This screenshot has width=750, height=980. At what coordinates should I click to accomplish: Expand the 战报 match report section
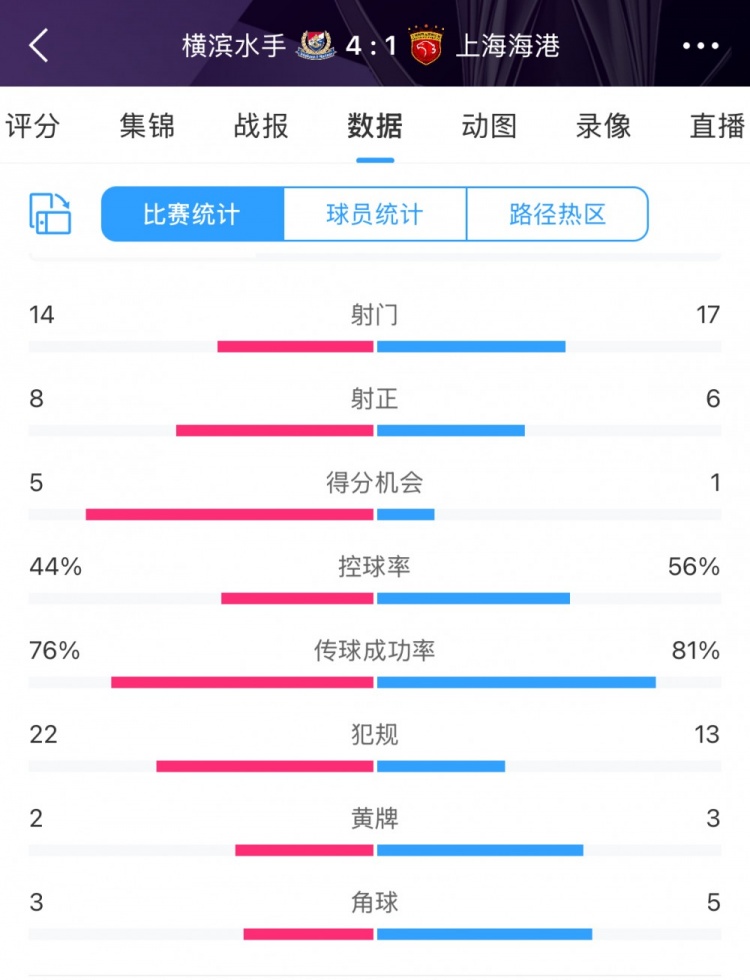pos(258,127)
